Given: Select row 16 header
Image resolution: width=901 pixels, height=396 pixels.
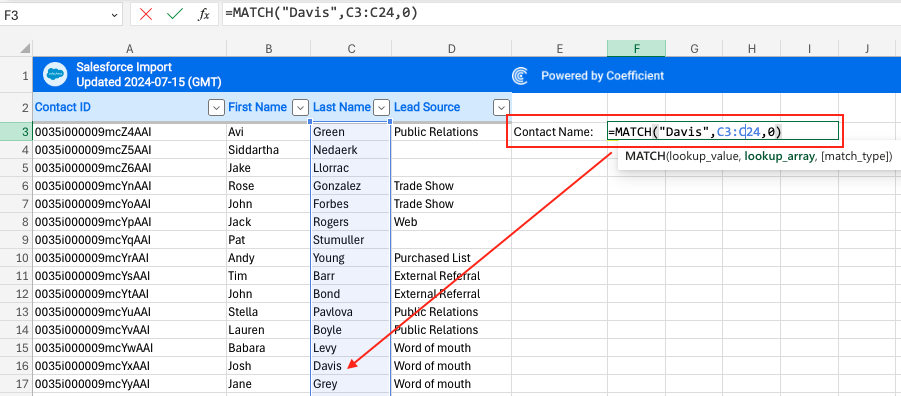Looking at the screenshot, I should (16, 366).
